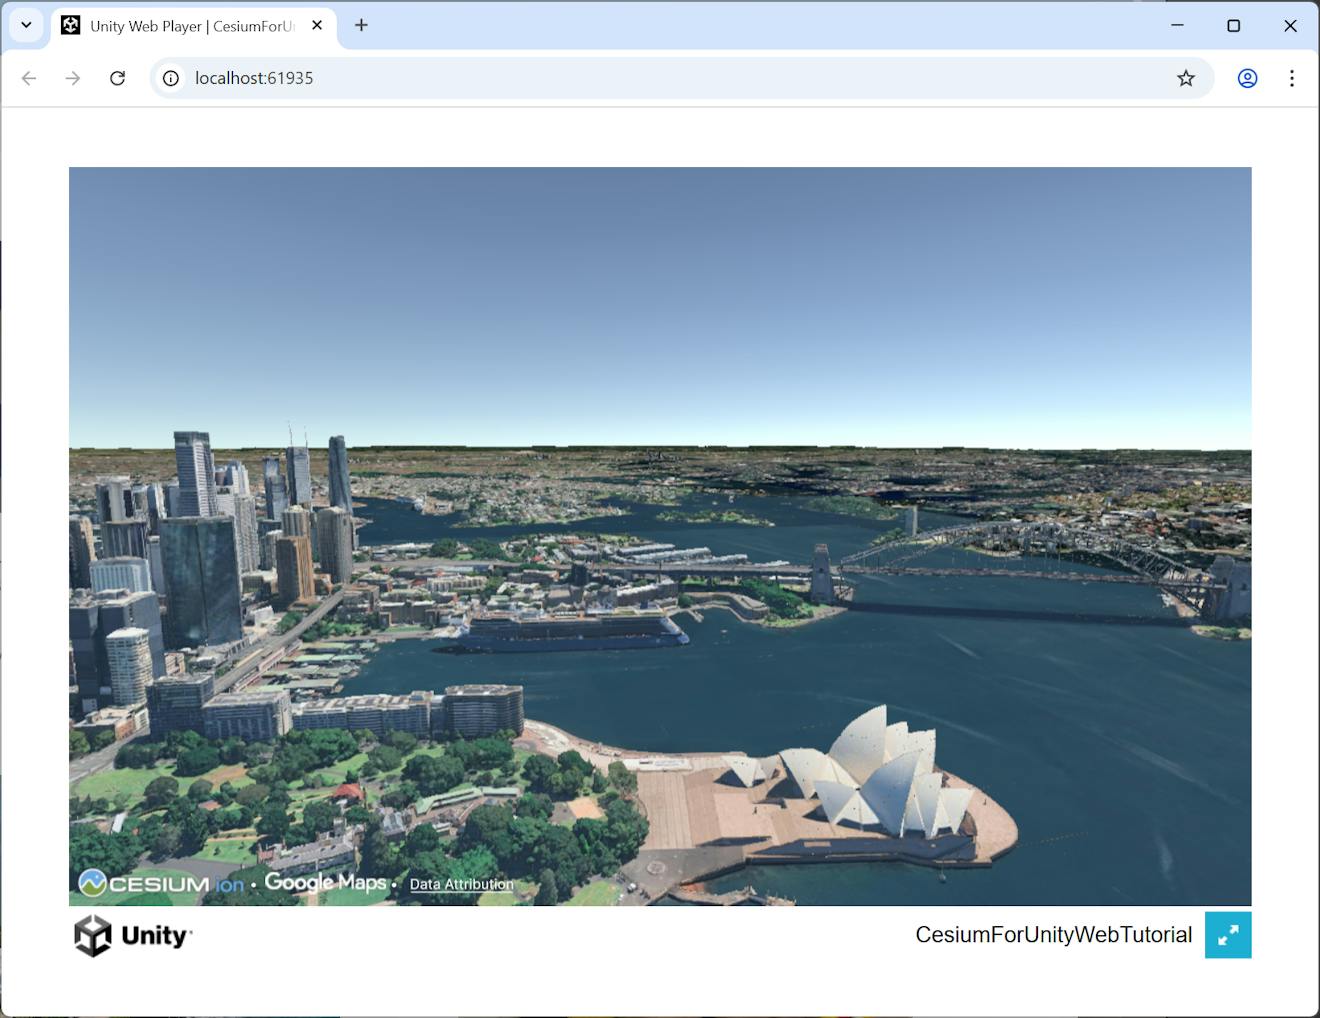
Task: Open the Data Attribution link
Action: tap(461, 884)
